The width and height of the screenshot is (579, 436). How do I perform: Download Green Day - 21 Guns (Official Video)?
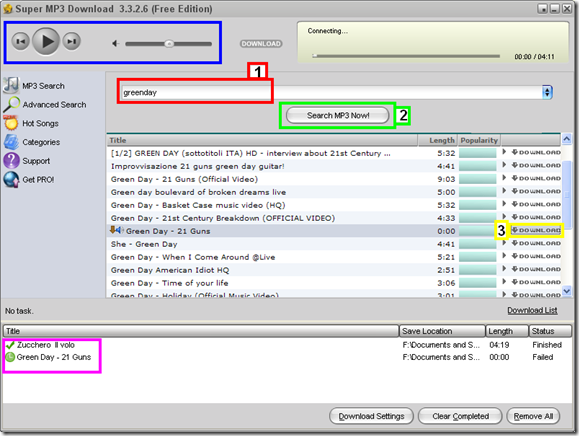tap(536, 178)
